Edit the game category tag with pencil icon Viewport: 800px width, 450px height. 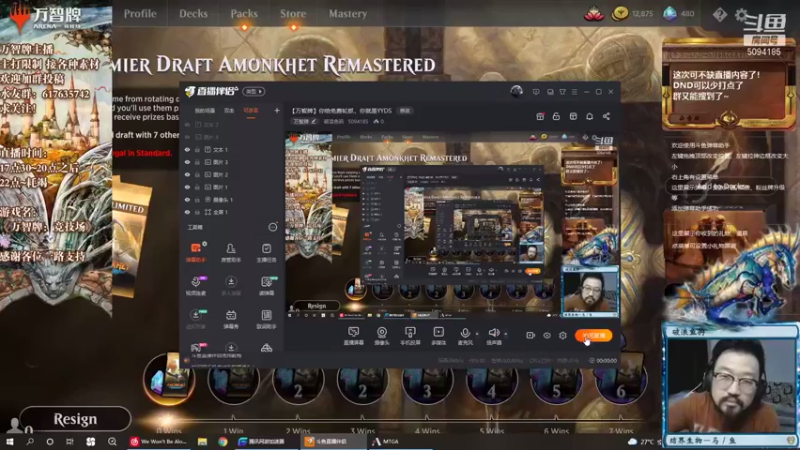pos(305,121)
